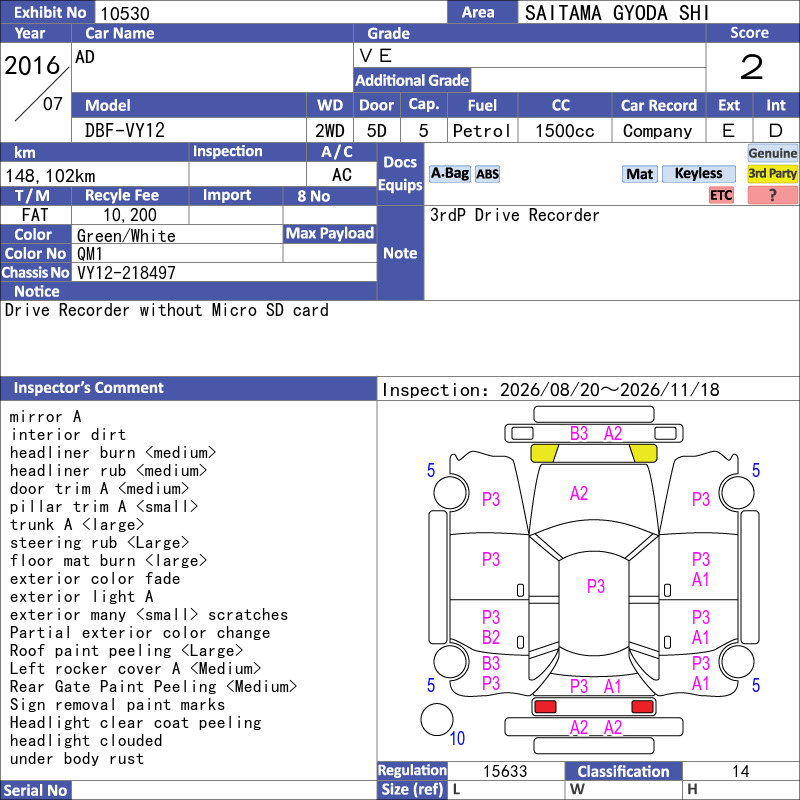Click the exterior grade E
The height and width of the screenshot is (800, 800).
tap(729, 131)
